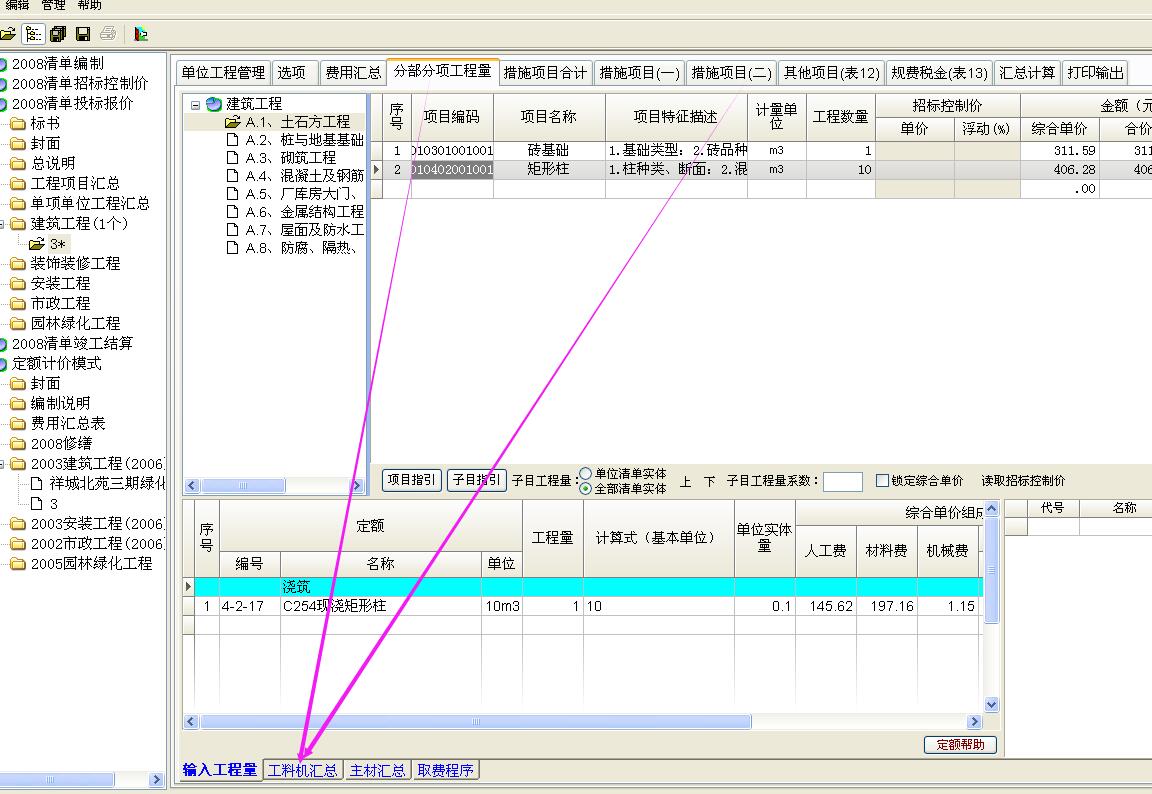1152x794 pixels.
Task: Click the quota code cell 4-2-17
Action: [250, 606]
